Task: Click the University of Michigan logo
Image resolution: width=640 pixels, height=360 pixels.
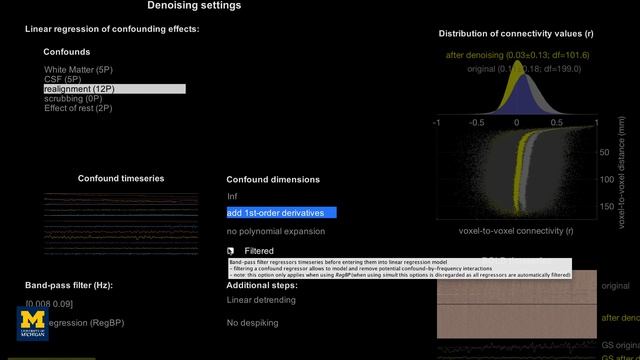Action: click(33, 324)
